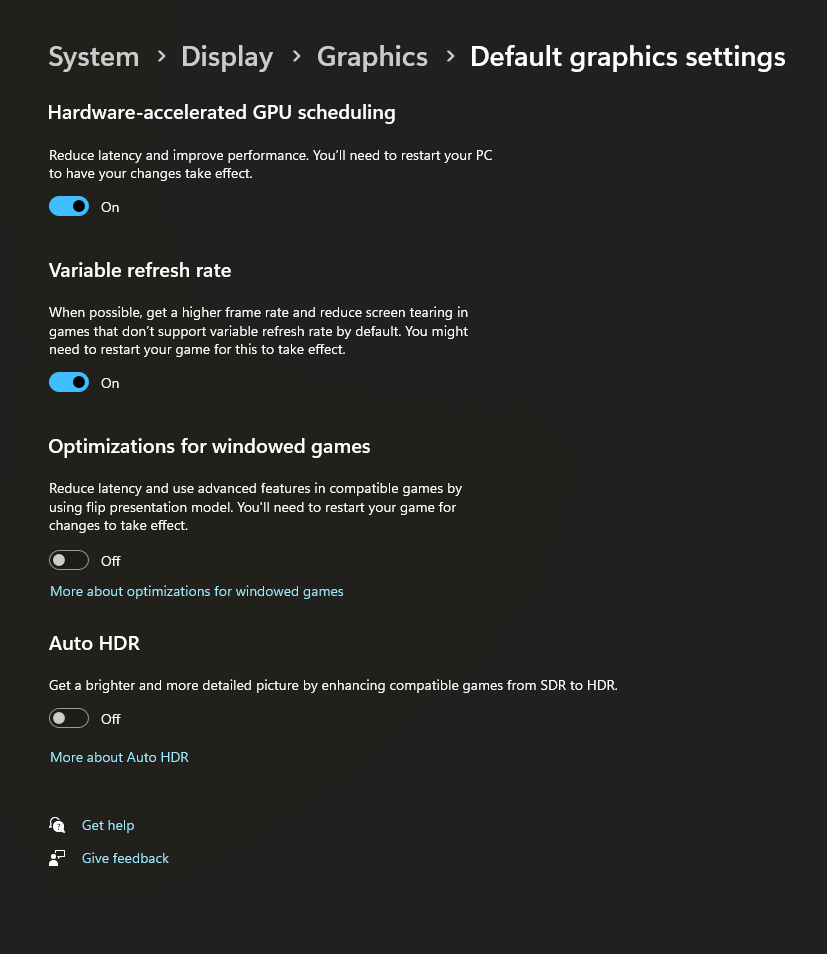Enable Optimizations for windowed games toggle
This screenshot has height=954, width=827.
(69, 561)
